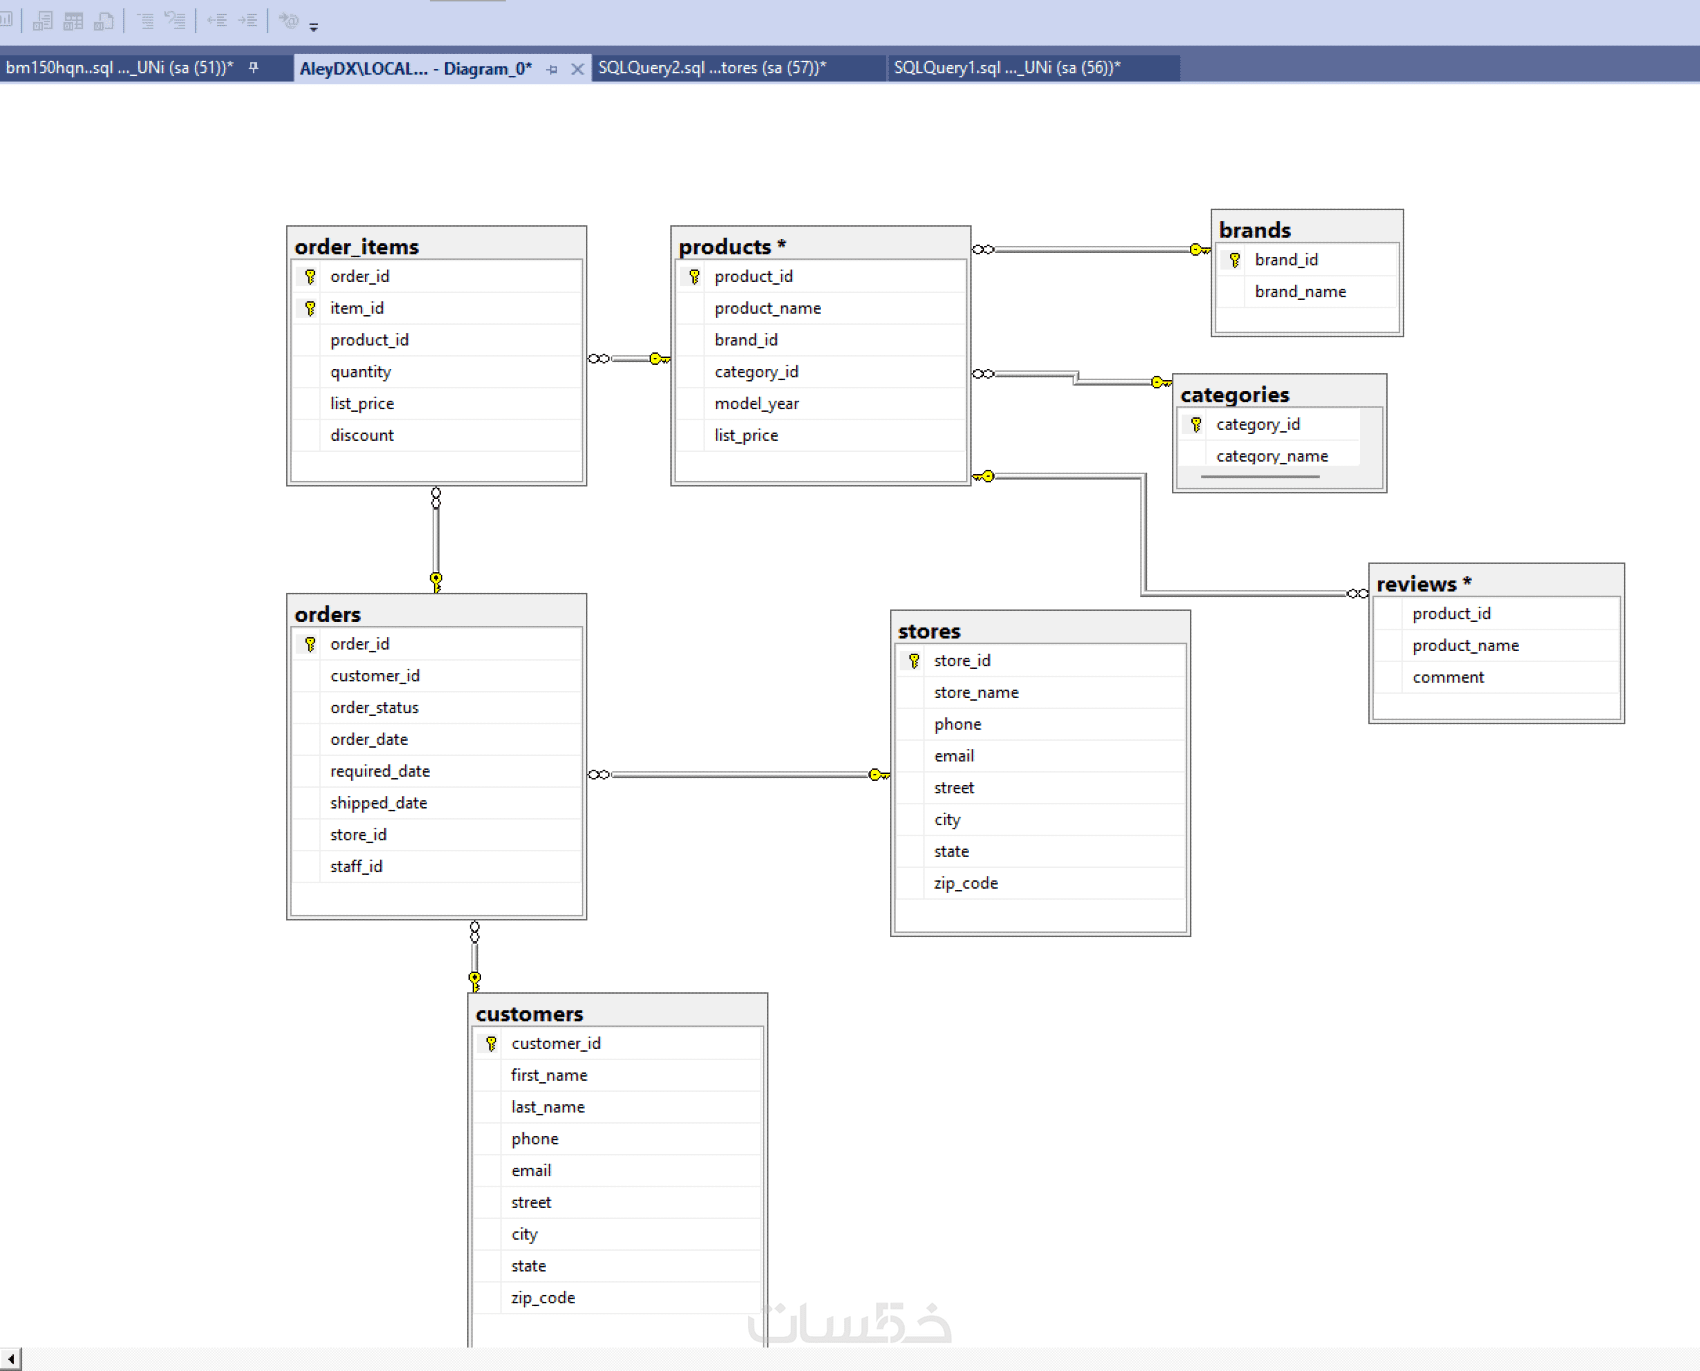Open the toolbar options overflow arrow
This screenshot has width=1700, height=1371.
[x=314, y=26]
